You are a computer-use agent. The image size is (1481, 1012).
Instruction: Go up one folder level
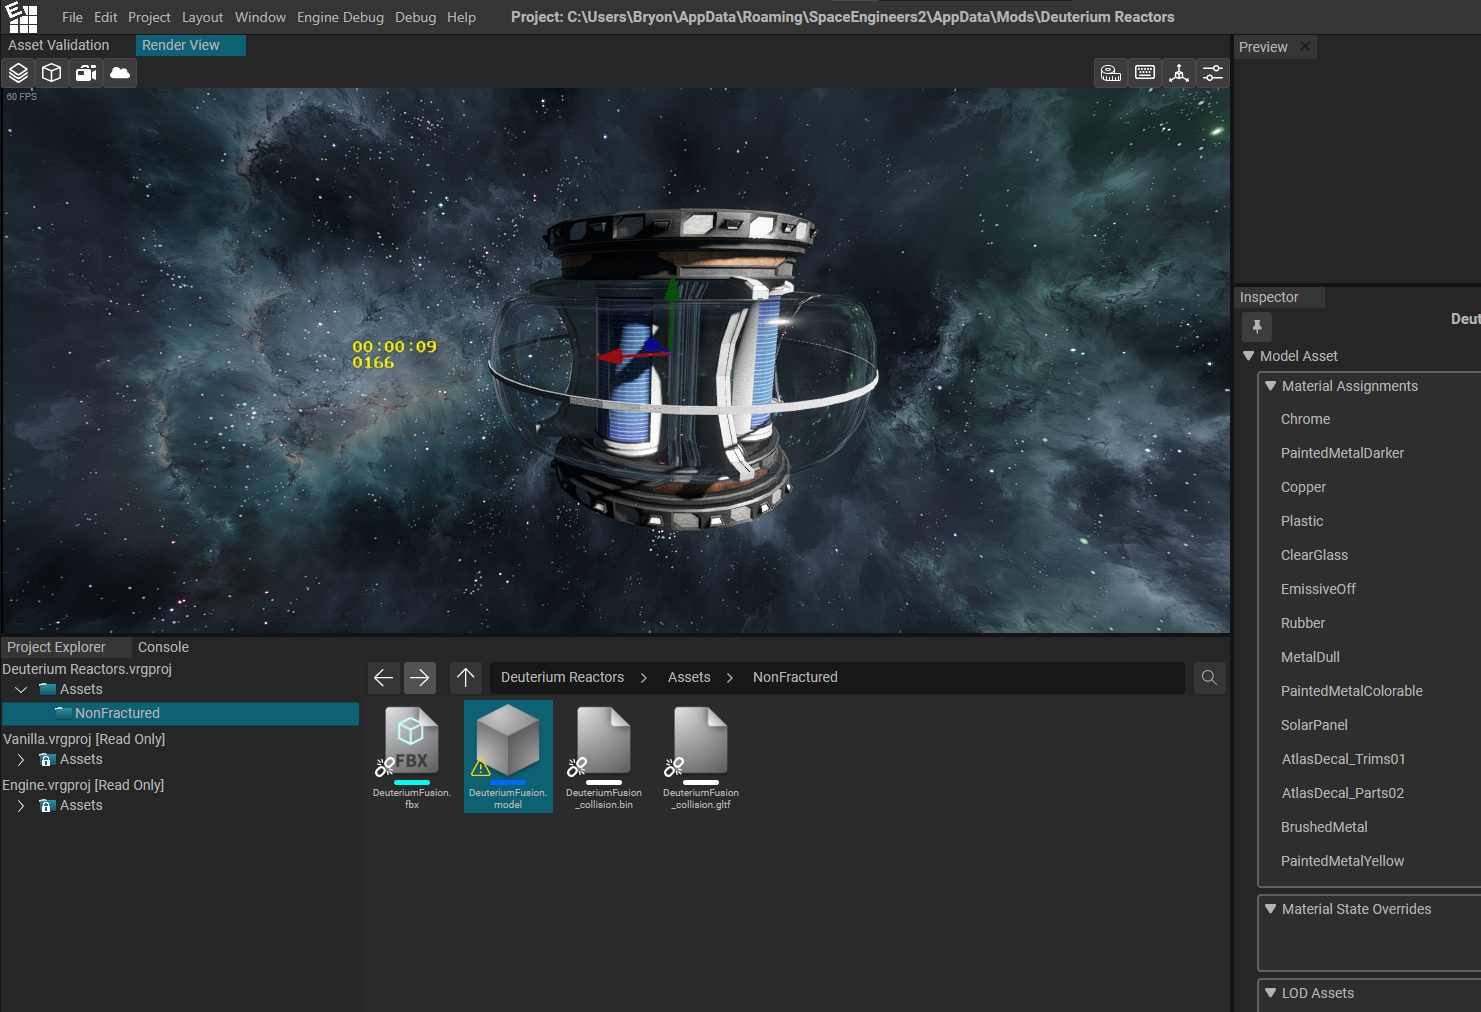(x=466, y=677)
